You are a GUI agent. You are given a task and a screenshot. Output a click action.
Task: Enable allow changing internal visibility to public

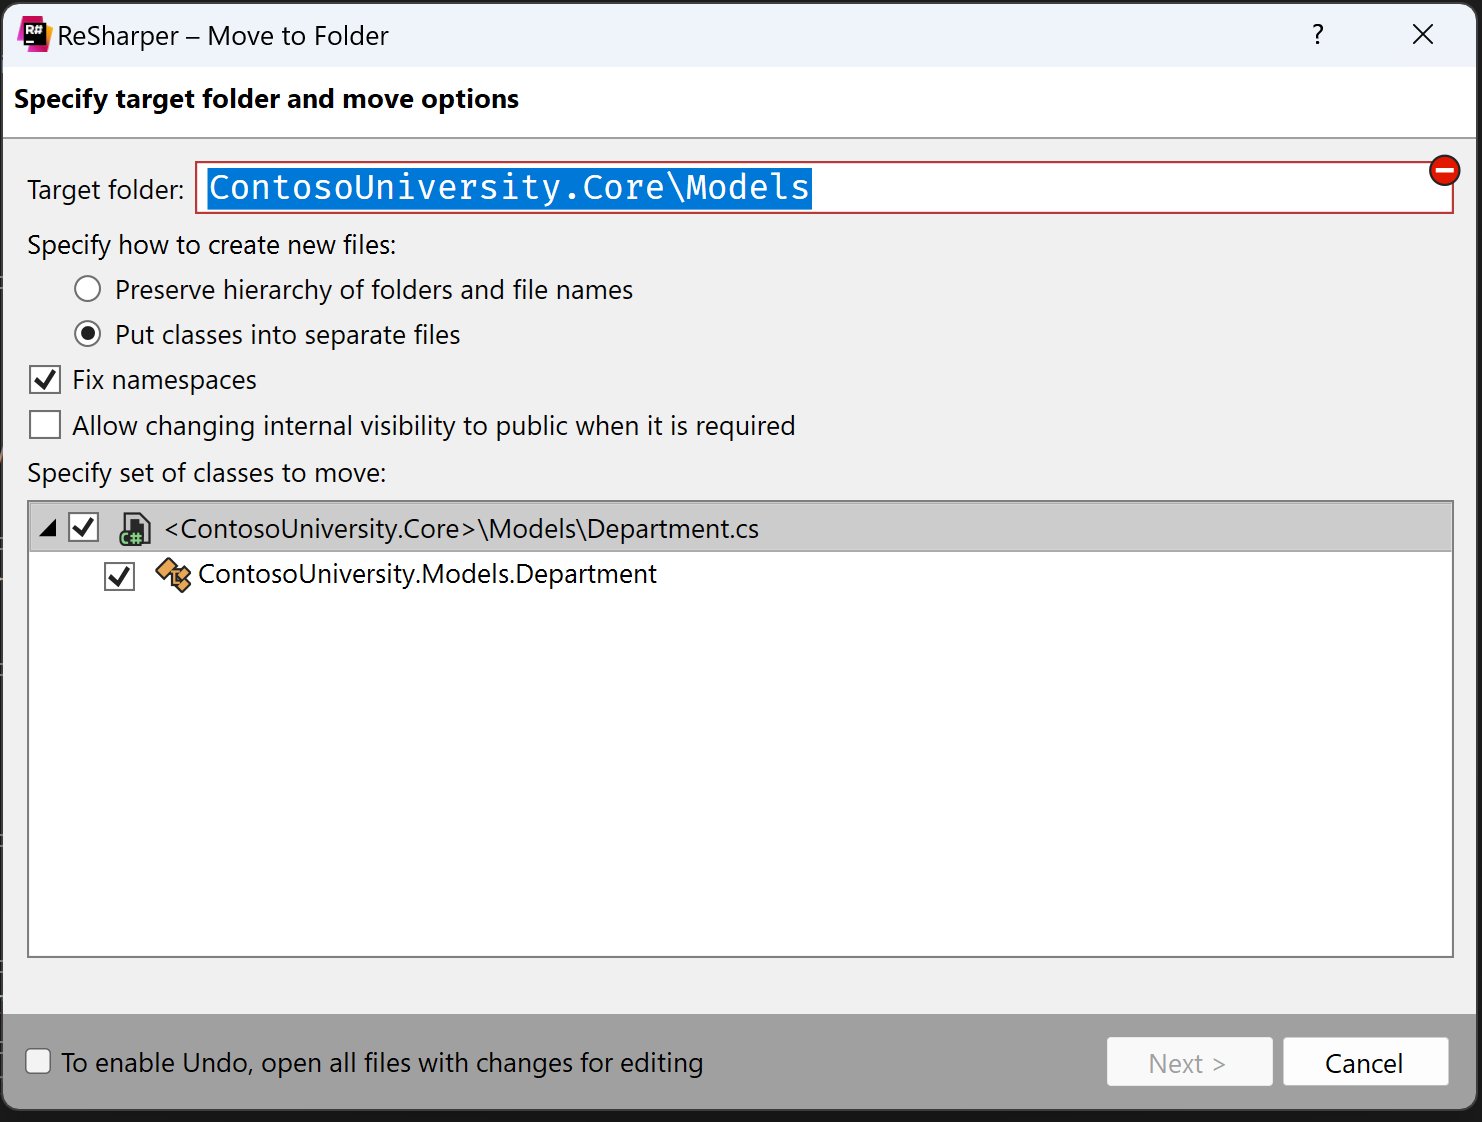[45, 425]
